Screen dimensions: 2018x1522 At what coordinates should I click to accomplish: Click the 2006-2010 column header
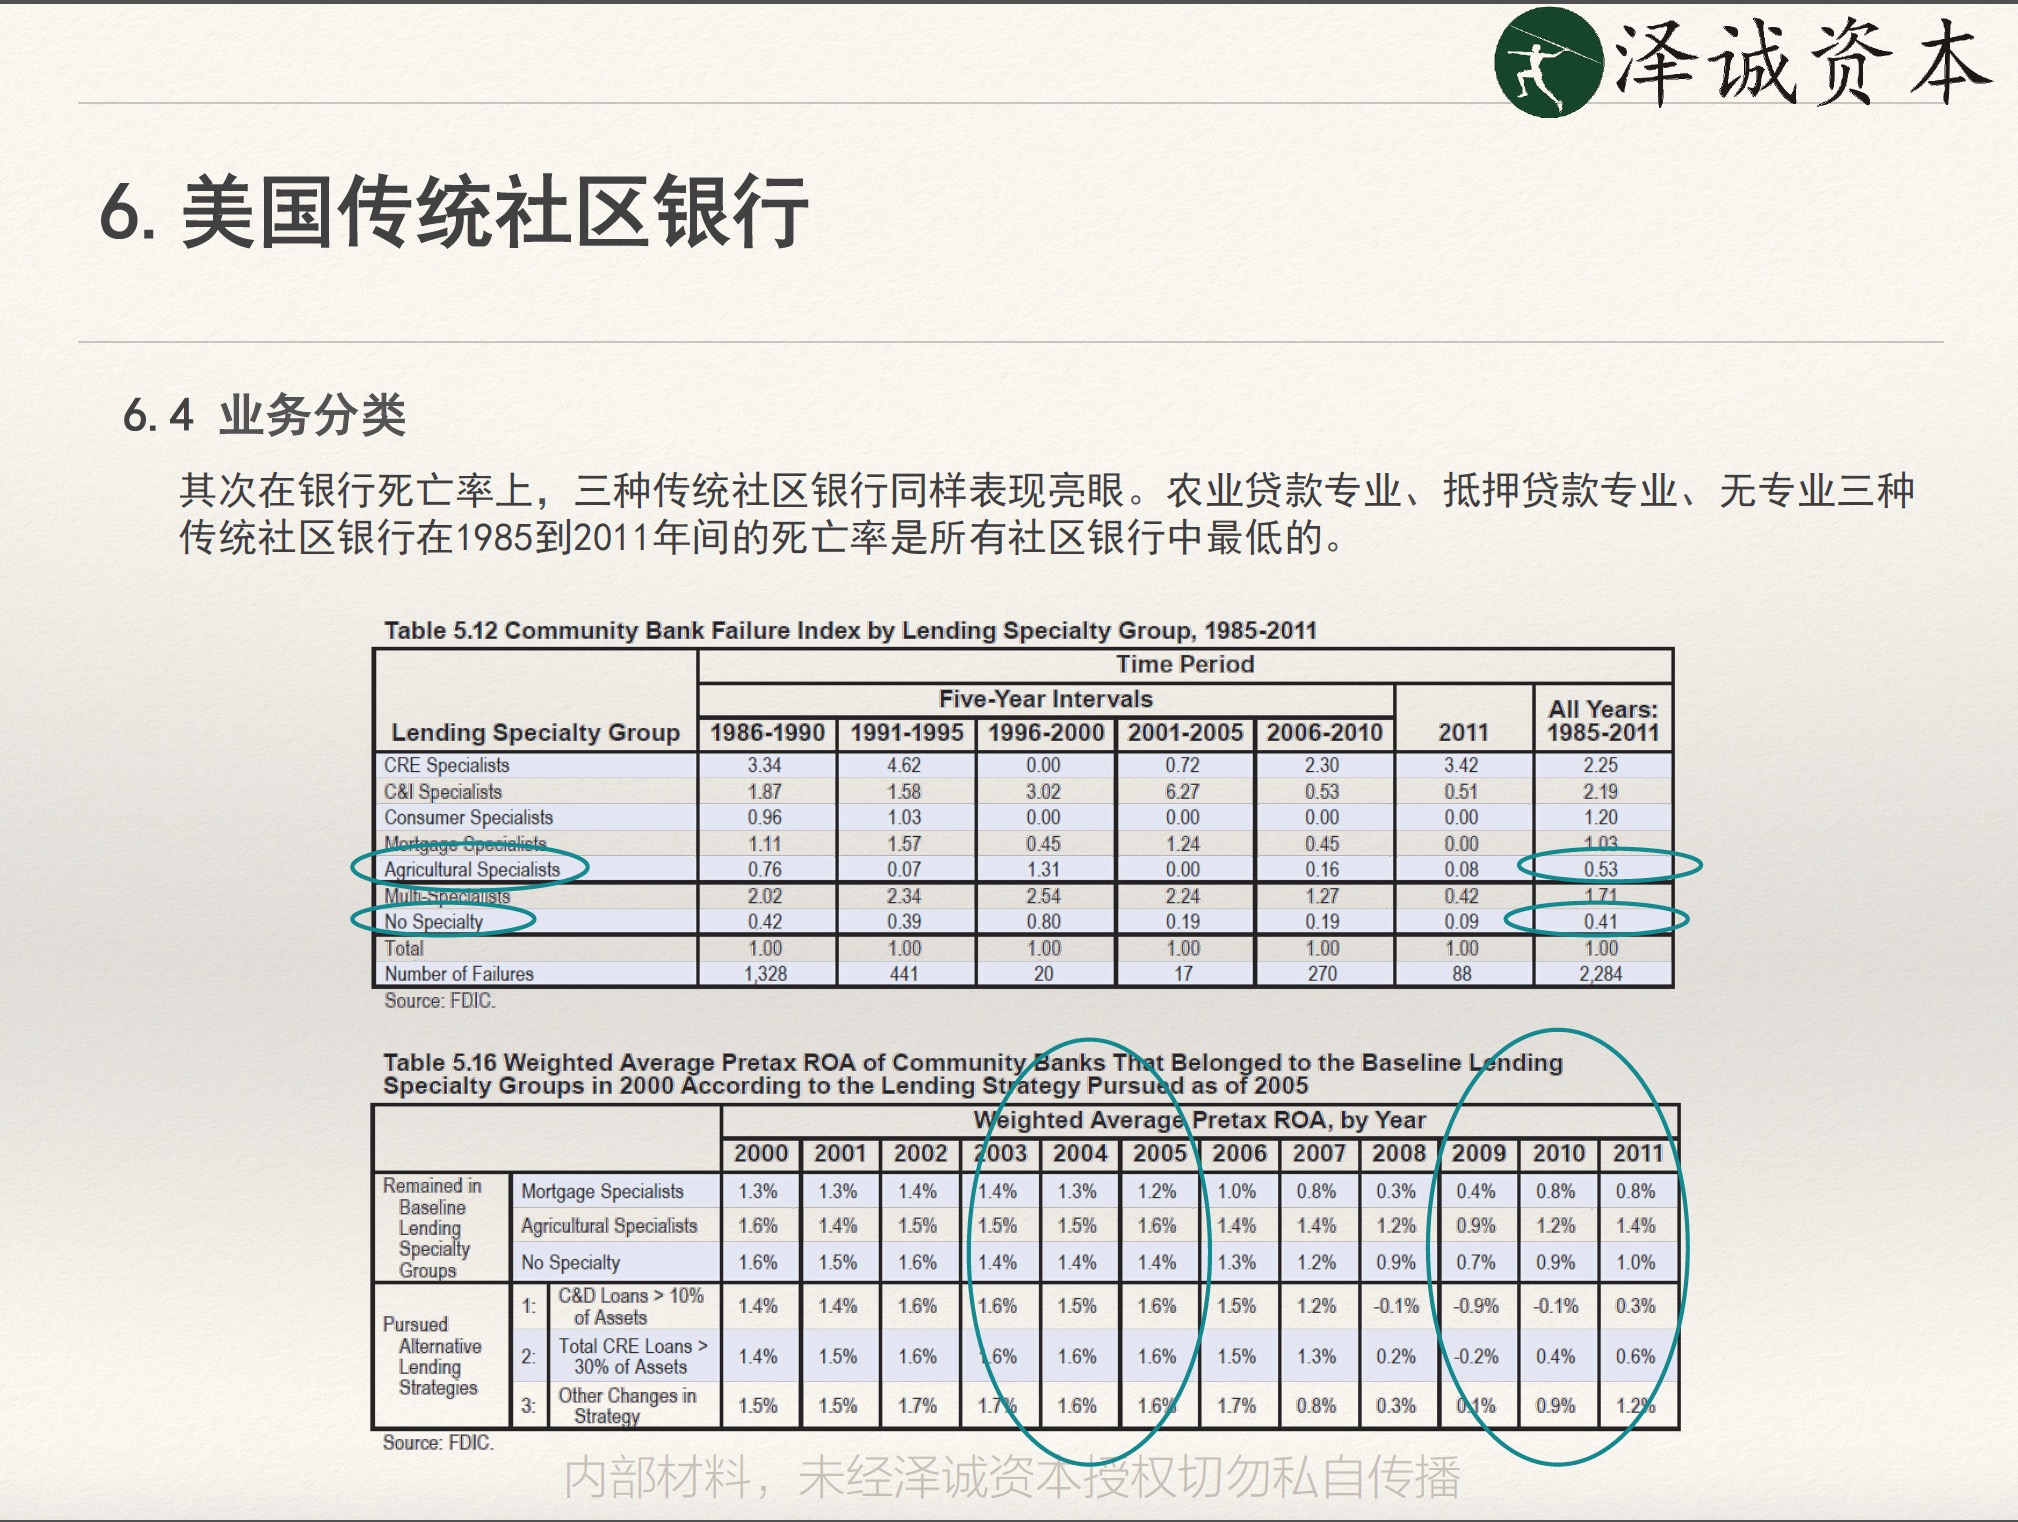[x=1324, y=732]
